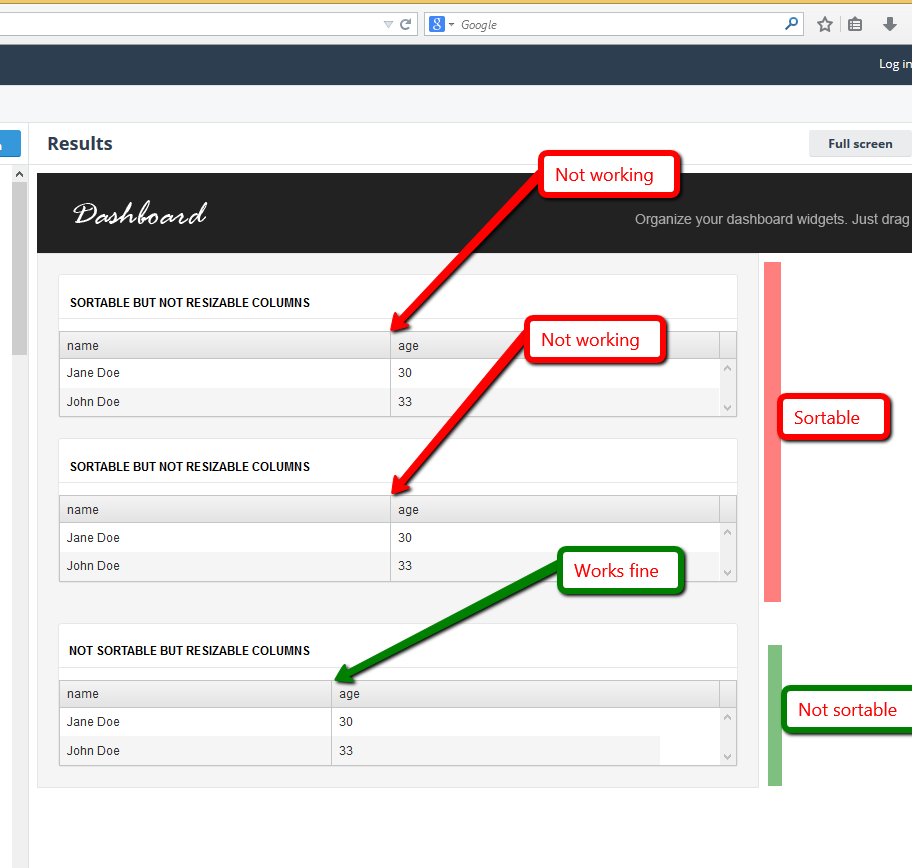Click the left panel vertical scrollbar thumb
The height and width of the screenshot is (868, 912).
(19, 268)
